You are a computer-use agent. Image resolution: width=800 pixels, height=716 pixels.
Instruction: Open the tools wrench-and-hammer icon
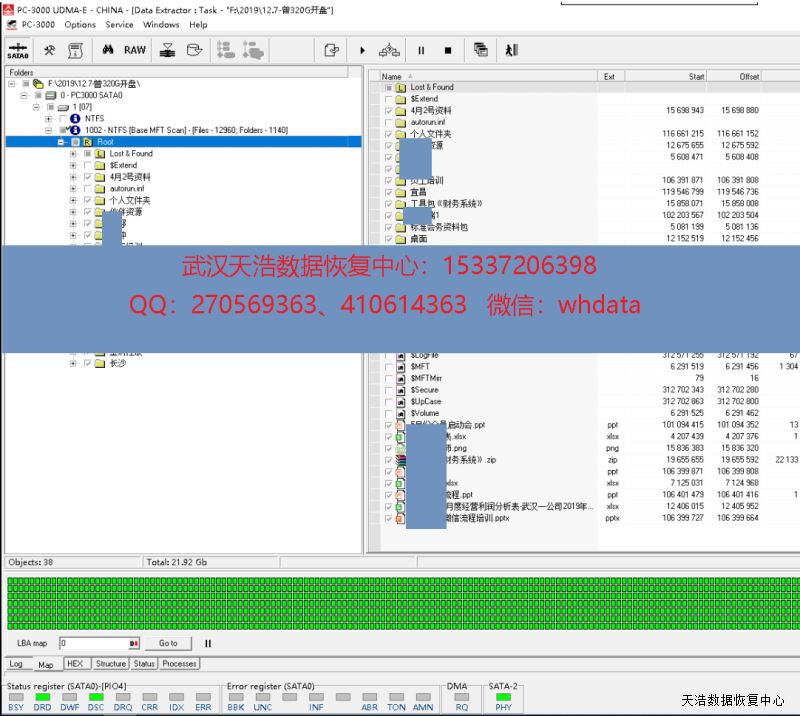(x=49, y=50)
